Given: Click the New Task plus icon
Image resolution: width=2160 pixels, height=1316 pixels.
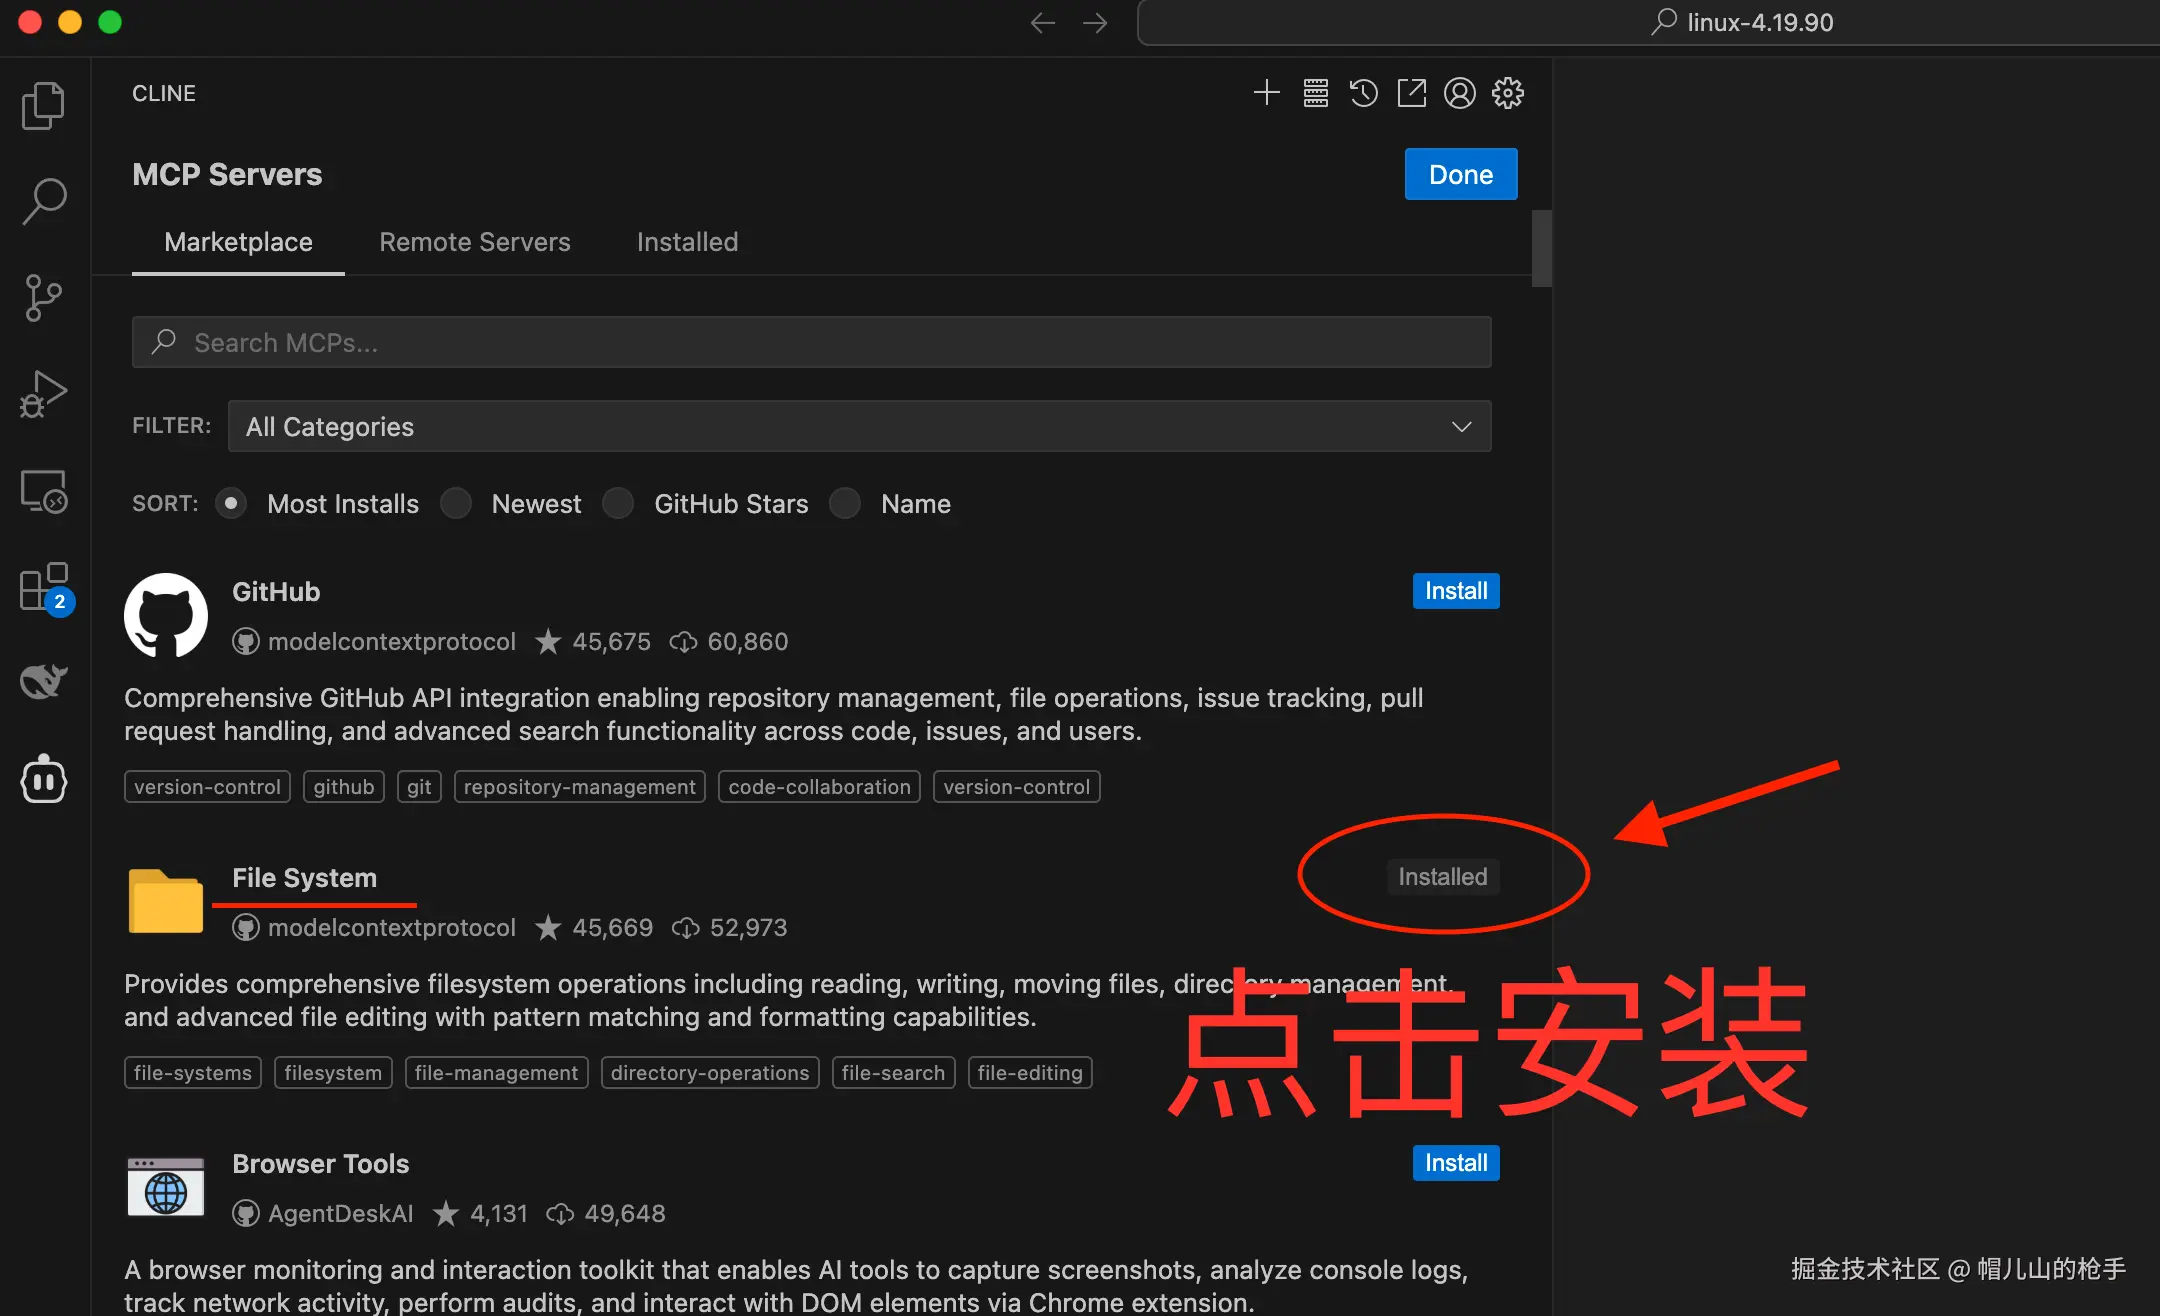Looking at the screenshot, I should coord(1266,93).
